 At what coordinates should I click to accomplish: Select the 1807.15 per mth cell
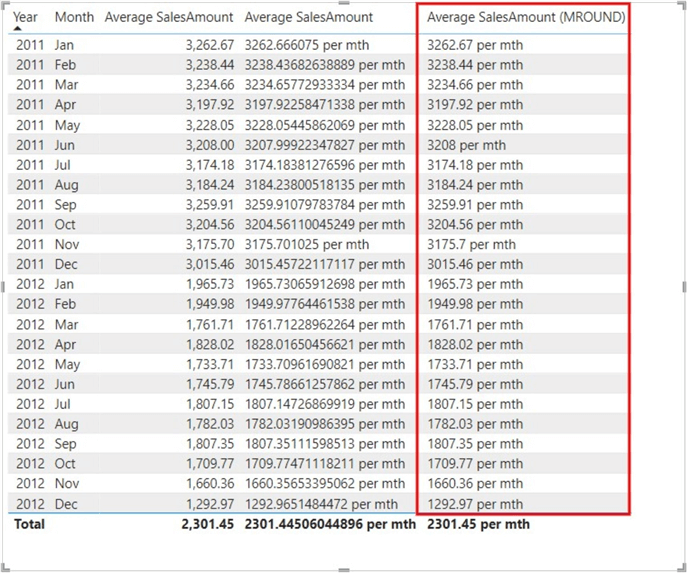pyautogui.click(x=475, y=404)
